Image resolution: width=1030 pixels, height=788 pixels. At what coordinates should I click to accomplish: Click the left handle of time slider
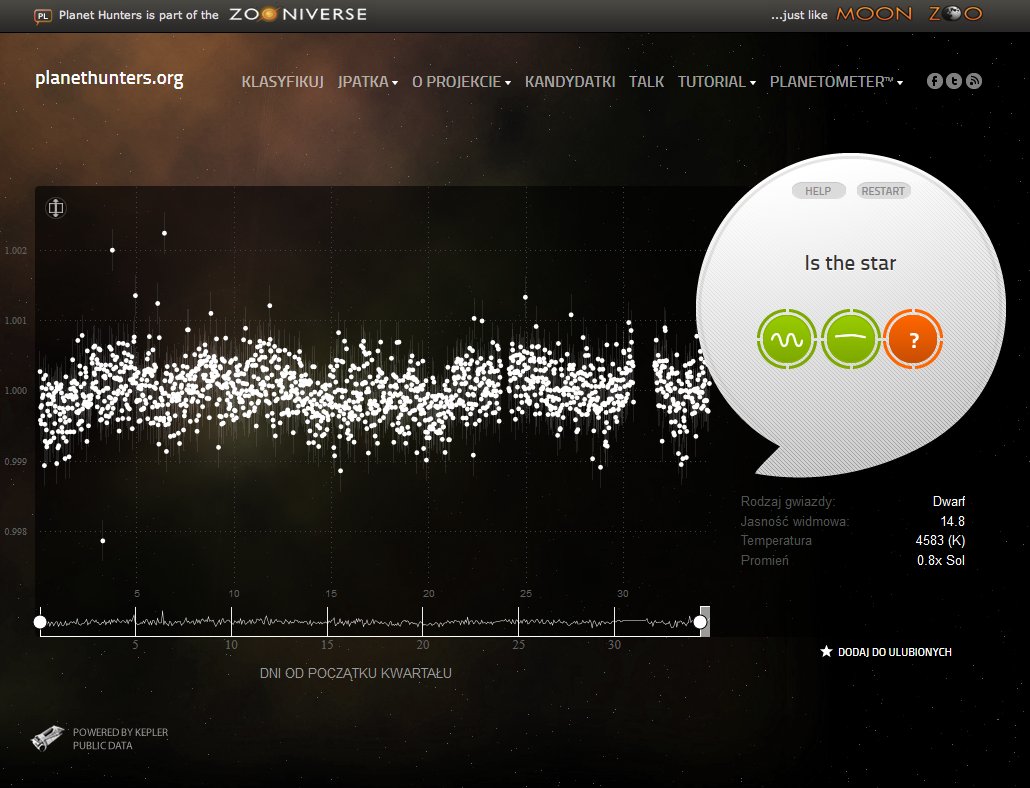[40, 622]
